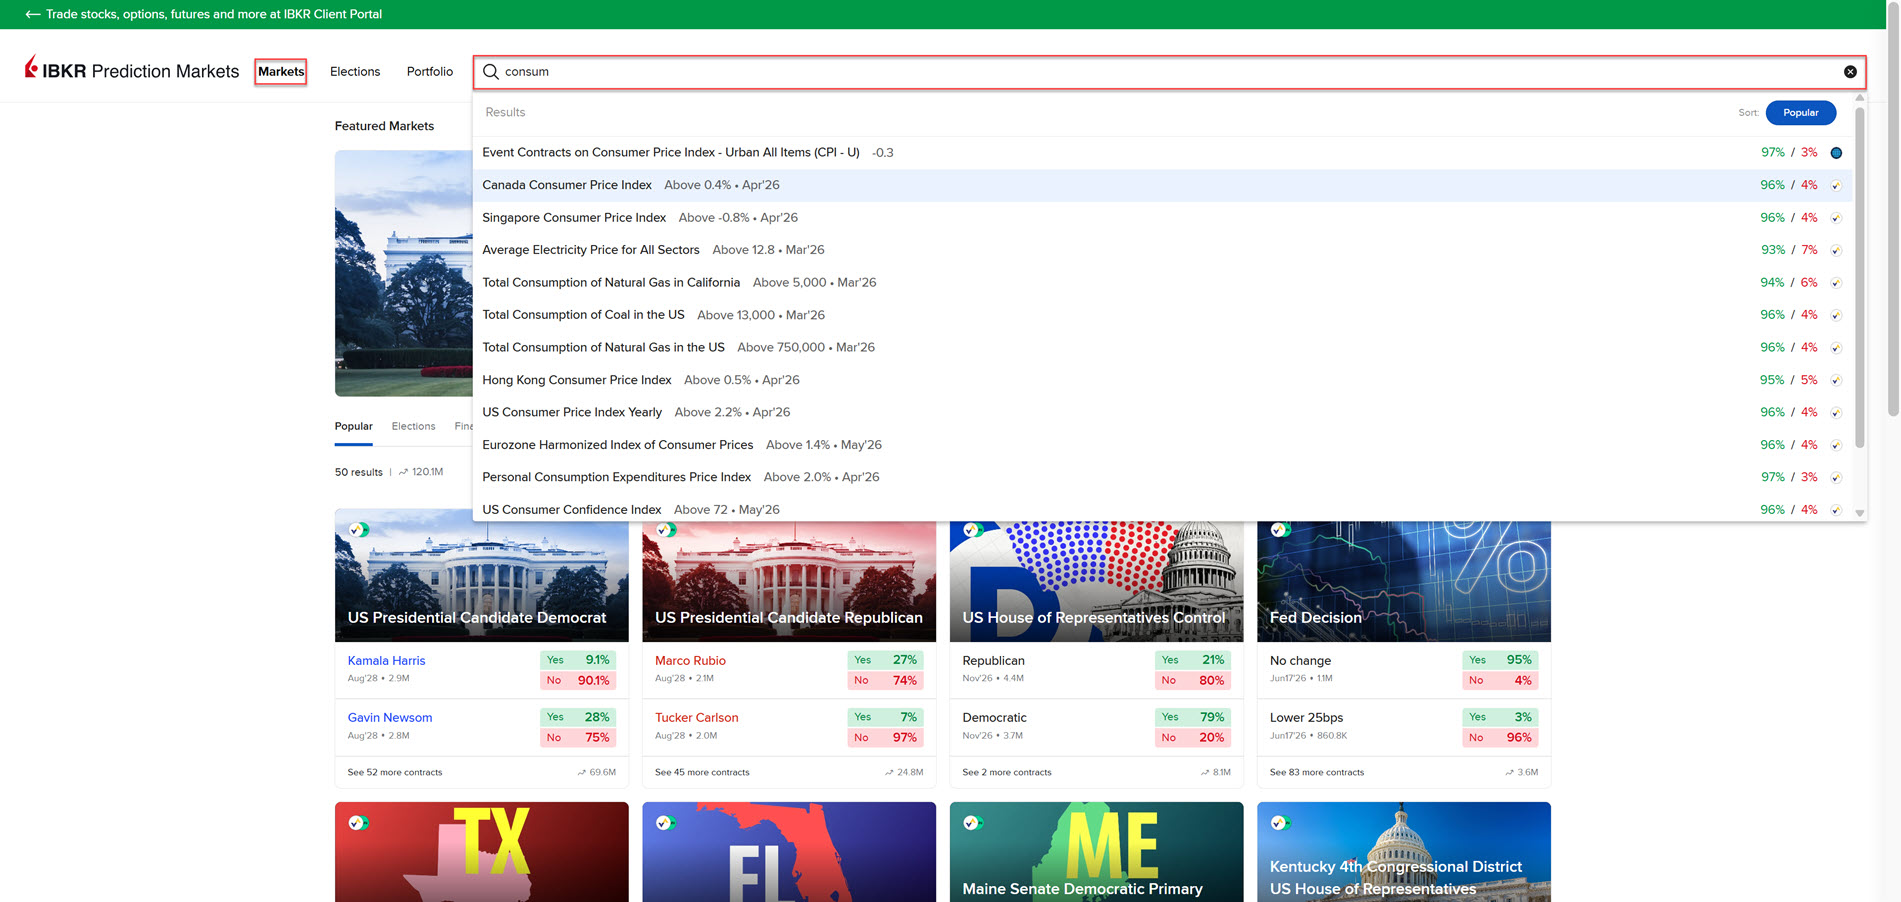The image size is (1901, 902).
Task: Open Eurozone Harmonized Index of Consumer Prices result
Action: (1162, 445)
